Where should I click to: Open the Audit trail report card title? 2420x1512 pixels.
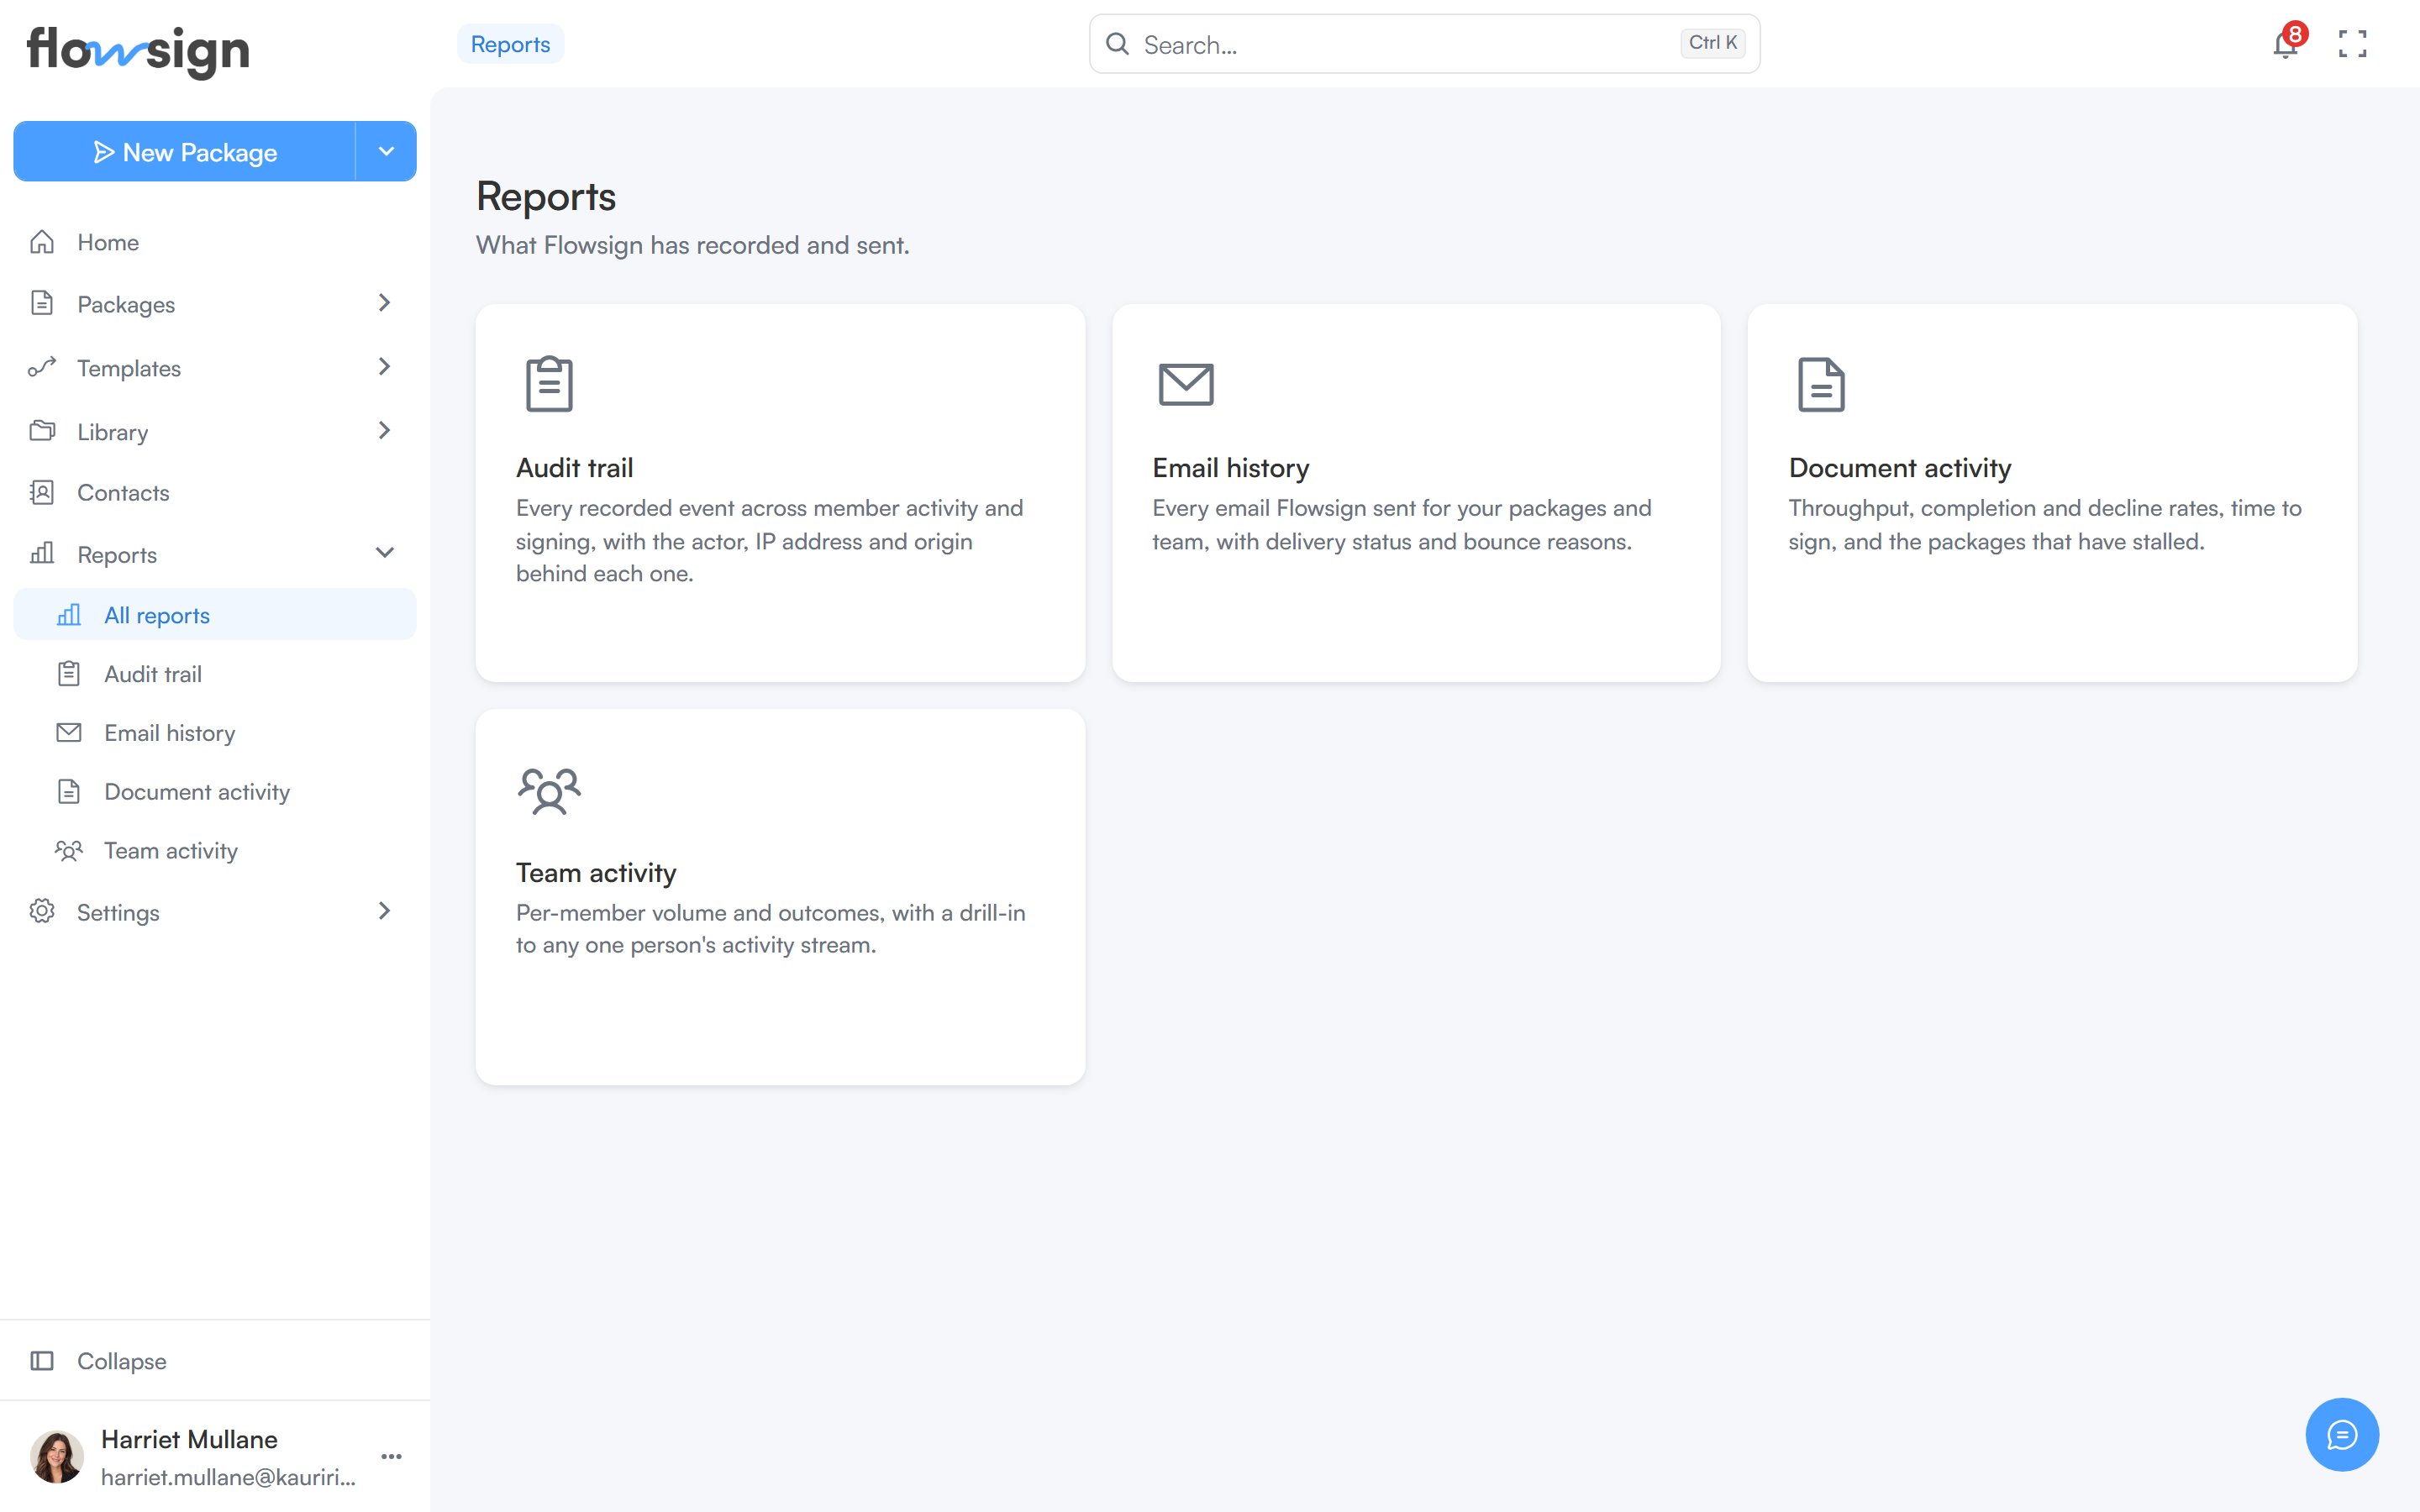tap(574, 467)
